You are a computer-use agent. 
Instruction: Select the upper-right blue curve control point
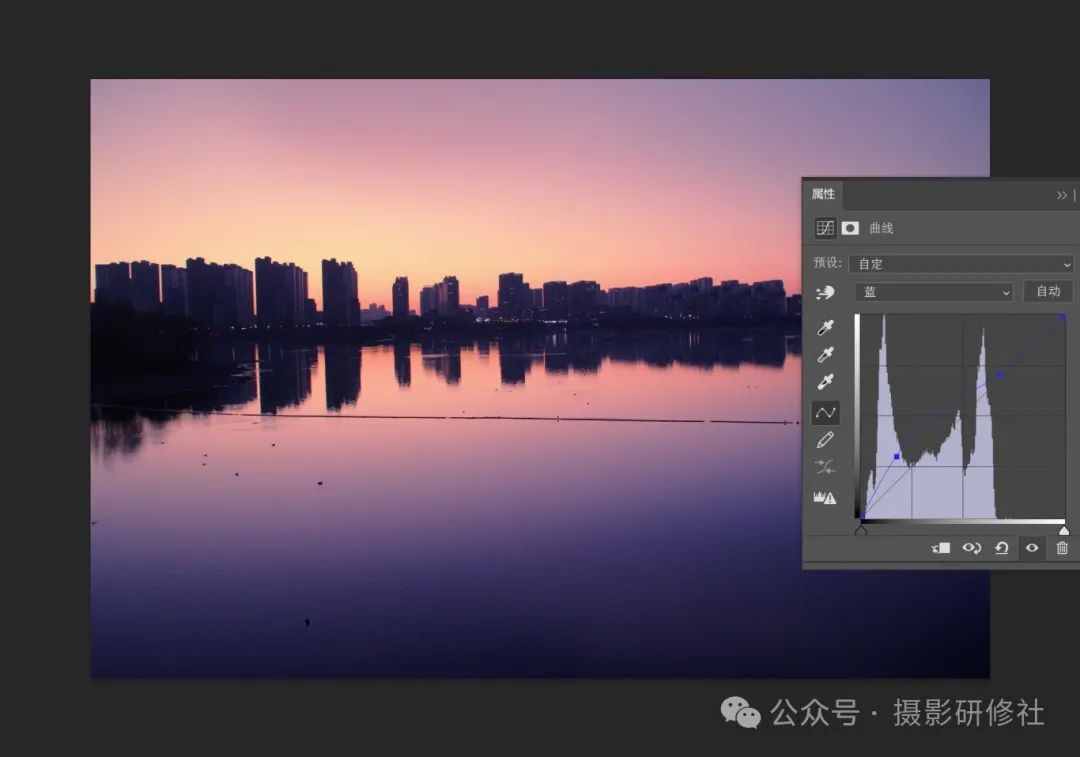click(1000, 375)
